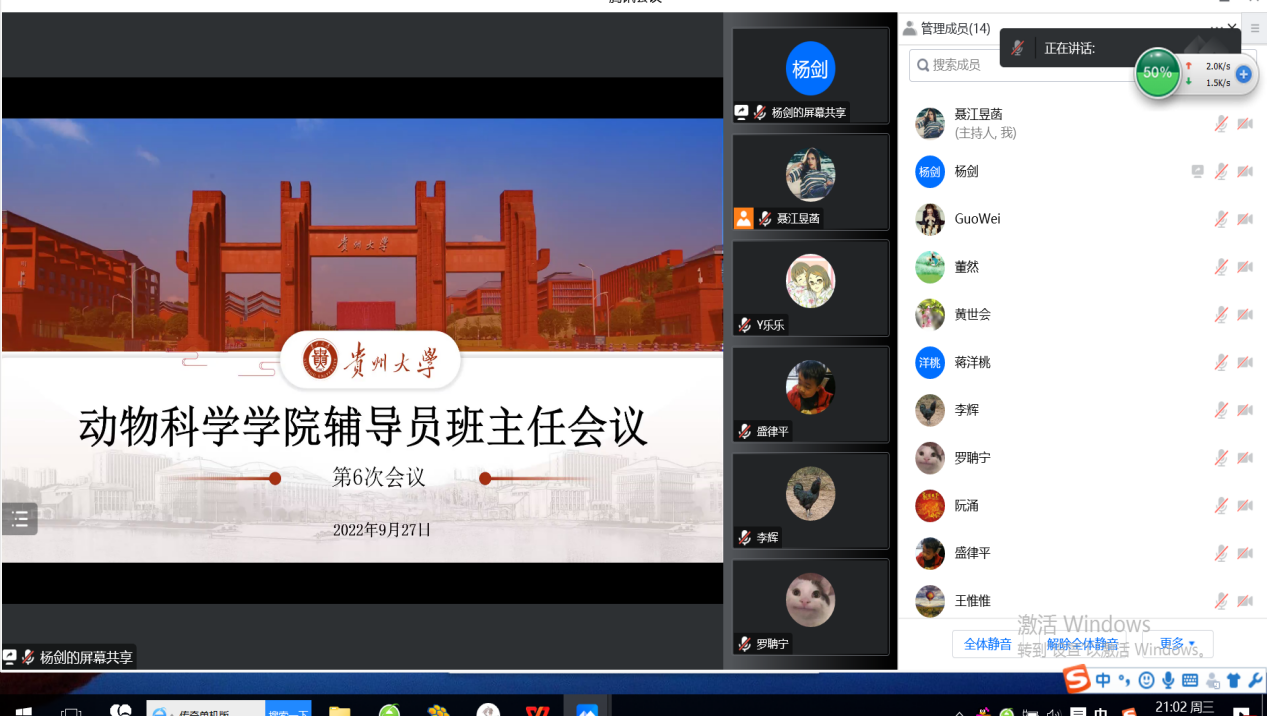Viewport: 1267px width, 716px height.
Task: Click the hamburger menu at panel top-right
Action: pyautogui.click(x=1255, y=29)
